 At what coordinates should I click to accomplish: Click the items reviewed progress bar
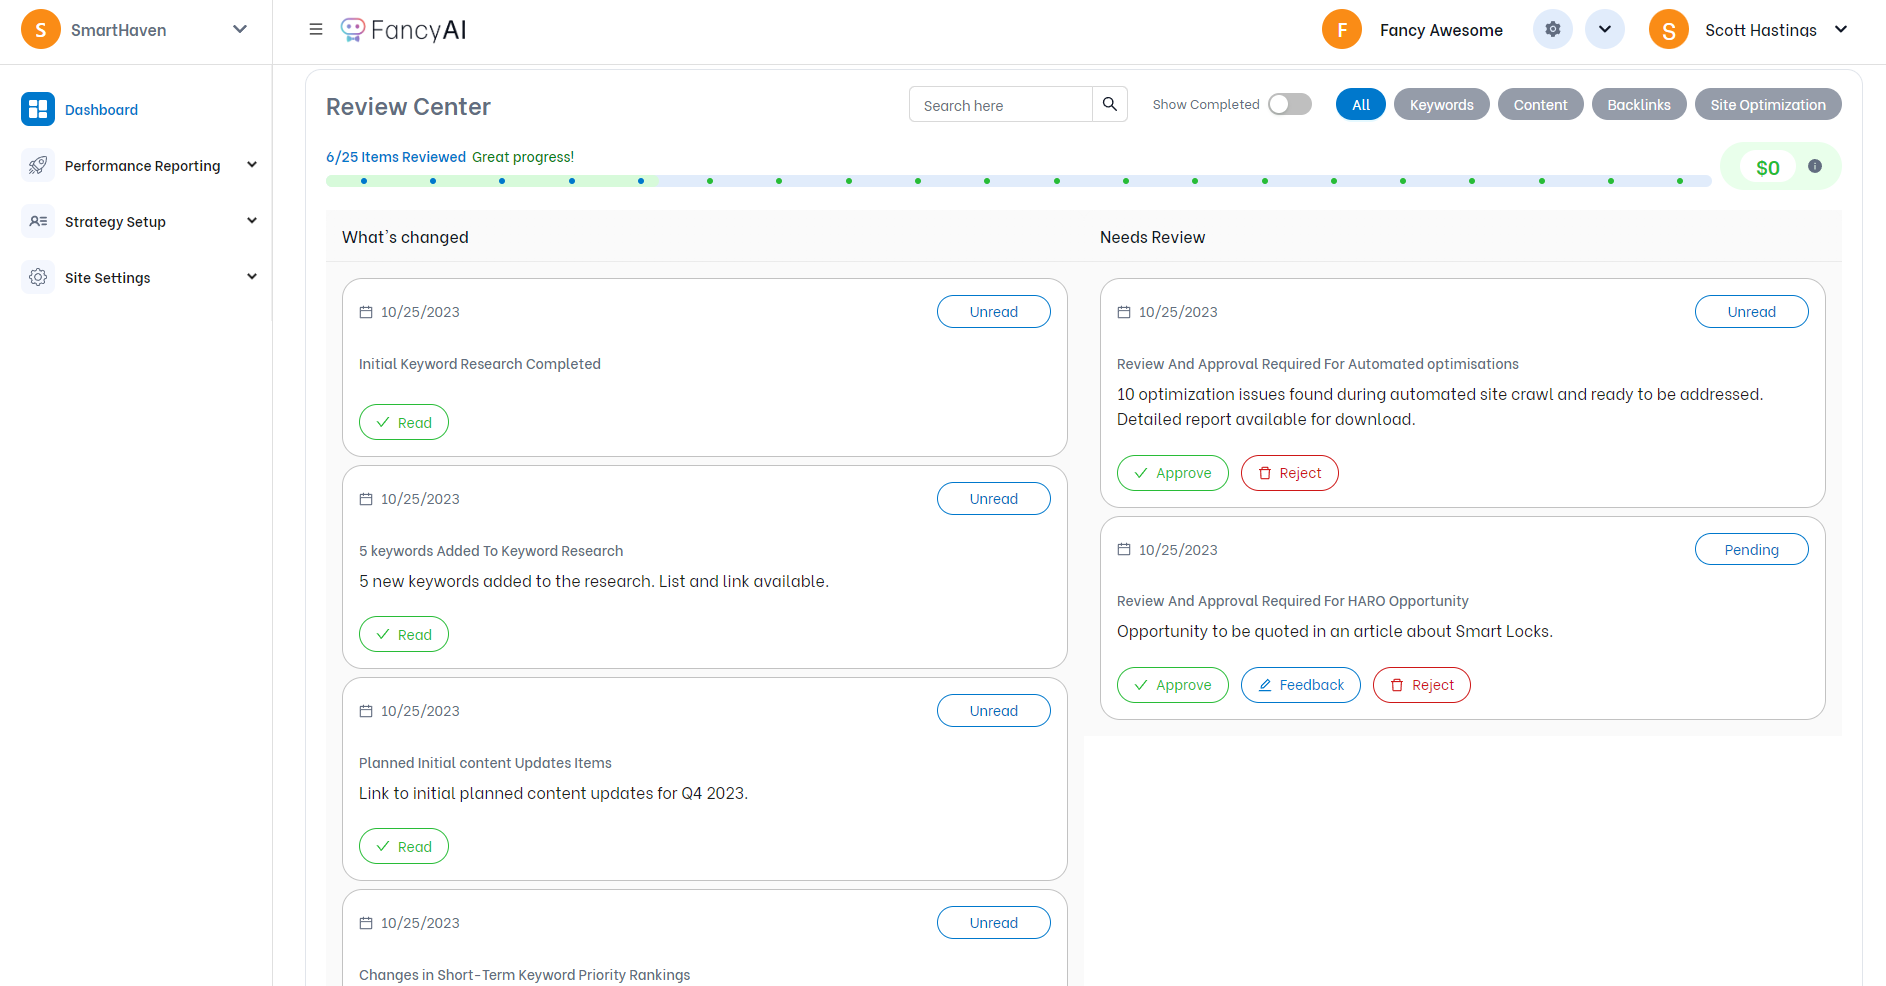(1017, 181)
